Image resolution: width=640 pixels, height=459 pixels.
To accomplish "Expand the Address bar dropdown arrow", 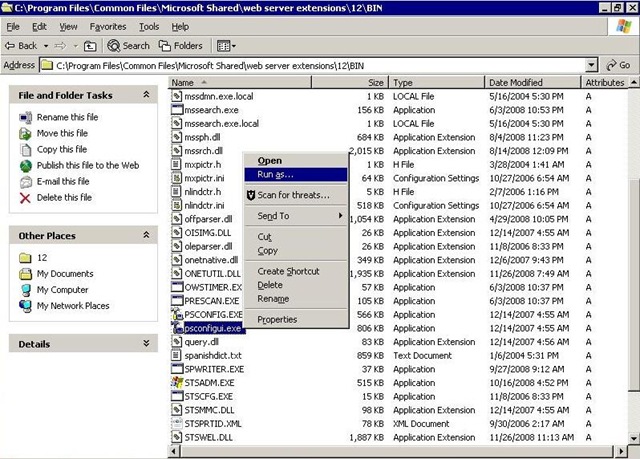I will tap(591, 65).
